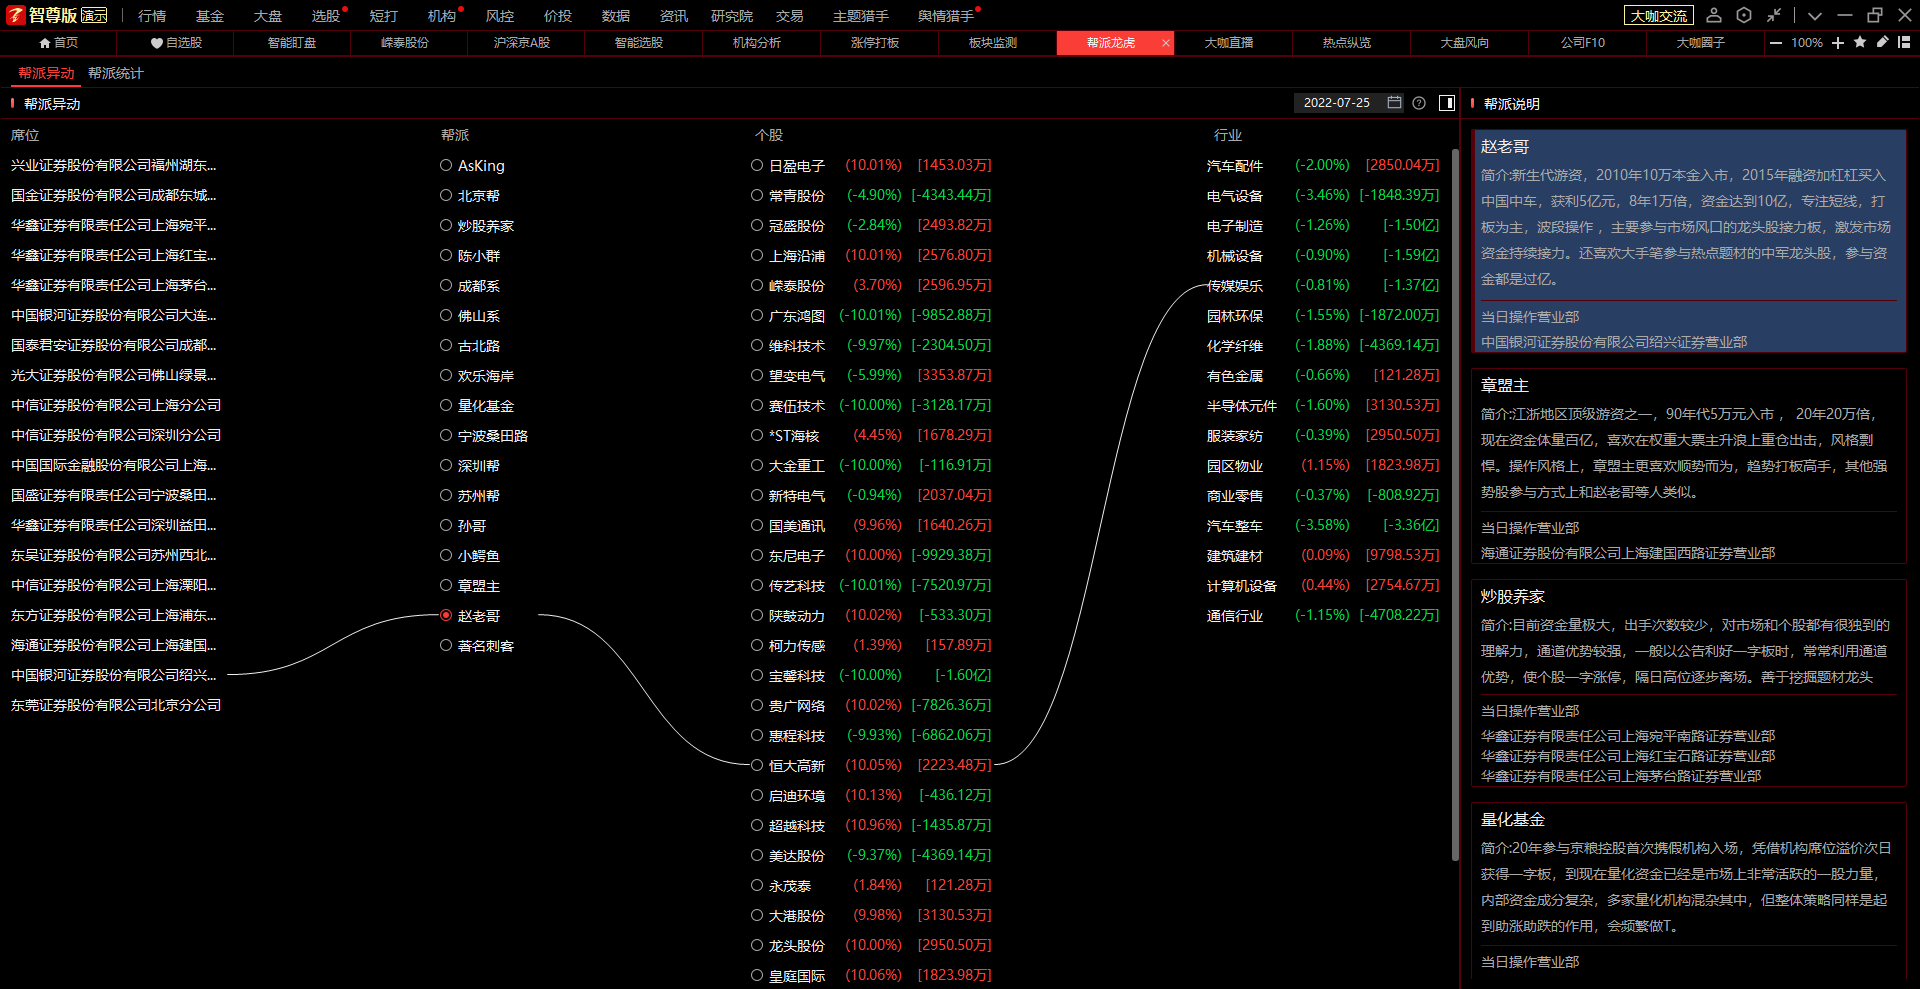Viewport: 1920px width, 989px height.
Task: Open the 公司F10 tab
Action: click(1583, 43)
